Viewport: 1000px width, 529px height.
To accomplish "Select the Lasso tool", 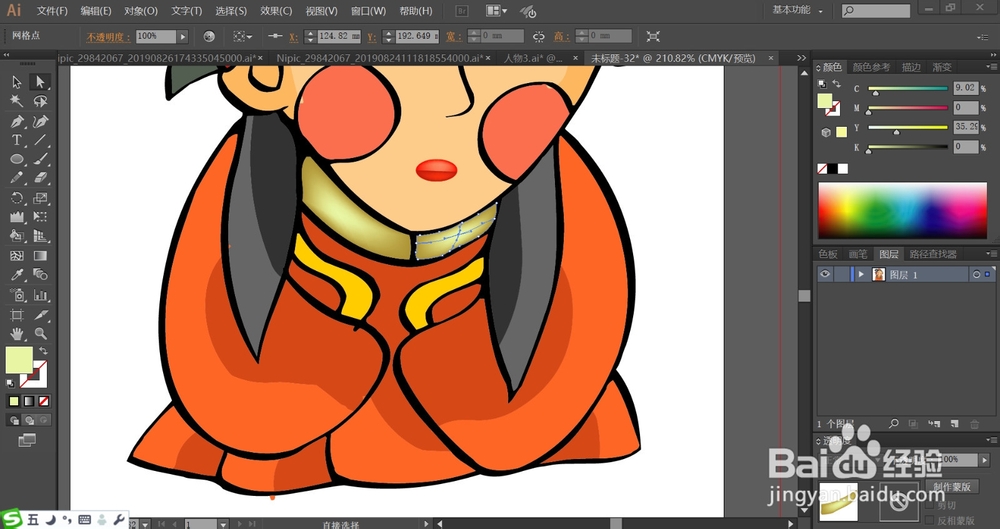I will pos(40,101).
